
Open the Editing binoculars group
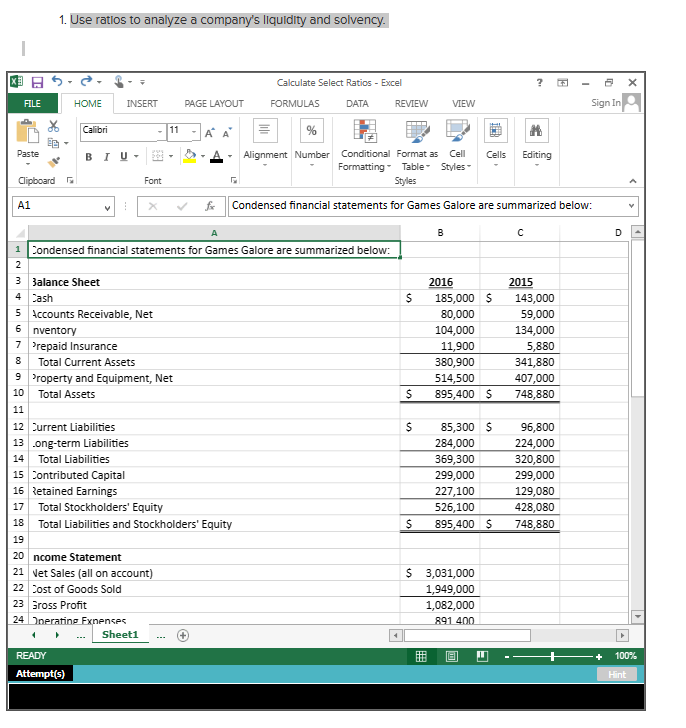coord(537,130)
